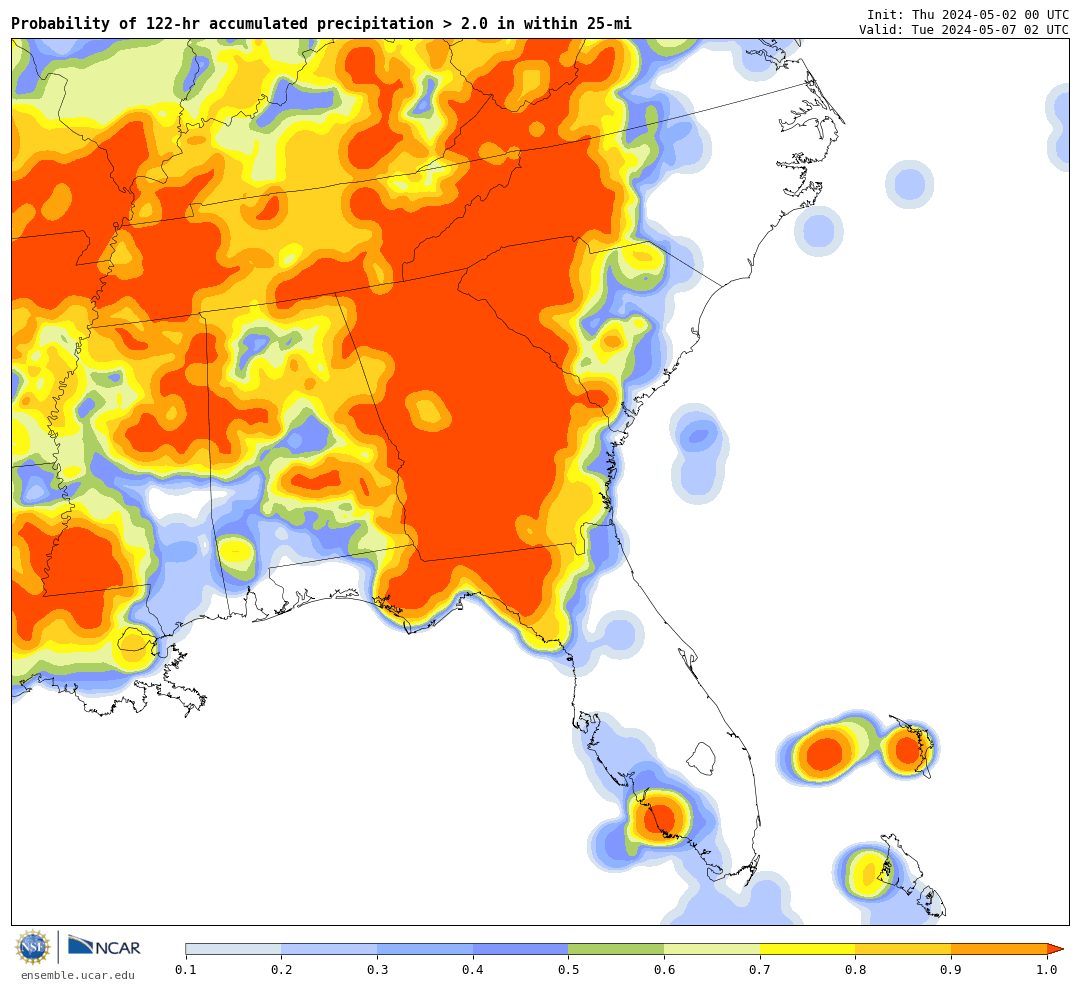Click the 0.2 colorbar tick label
This screenshot has height=988, width=1080.
282,969
